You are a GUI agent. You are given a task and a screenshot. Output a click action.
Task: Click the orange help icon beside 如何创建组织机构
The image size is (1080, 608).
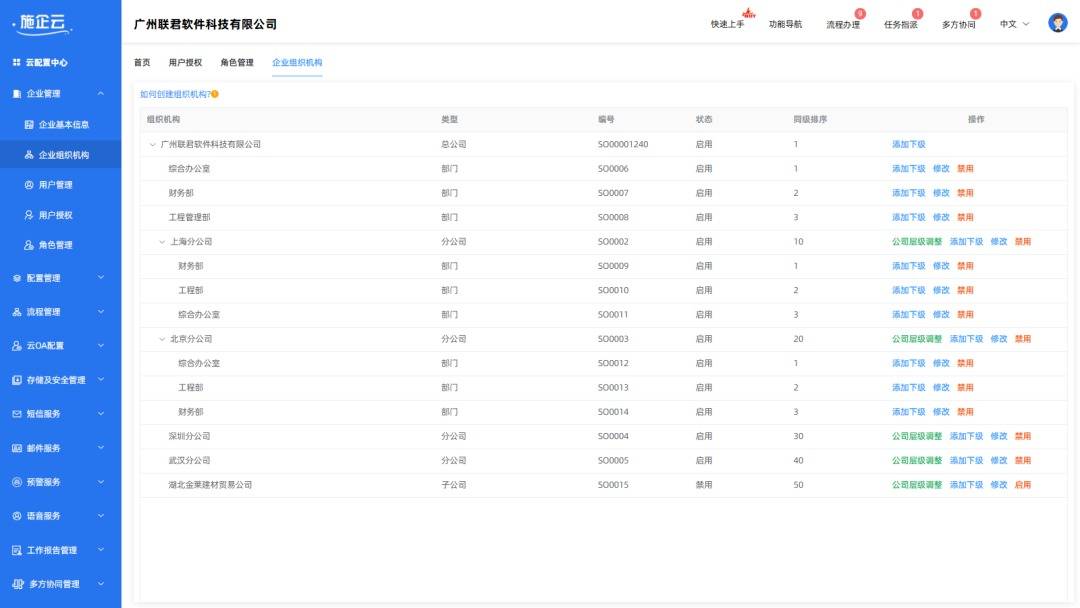[x=215, y=94]
